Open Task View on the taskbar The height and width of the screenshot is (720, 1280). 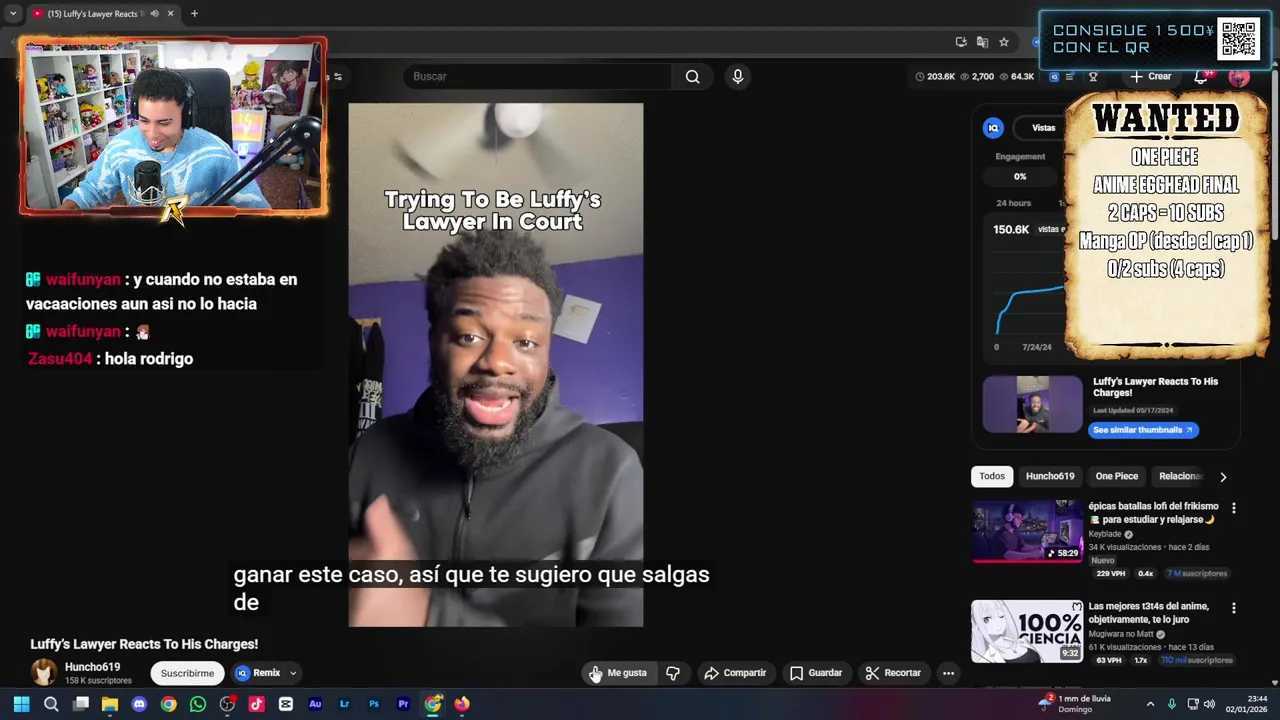coord(81,704)
